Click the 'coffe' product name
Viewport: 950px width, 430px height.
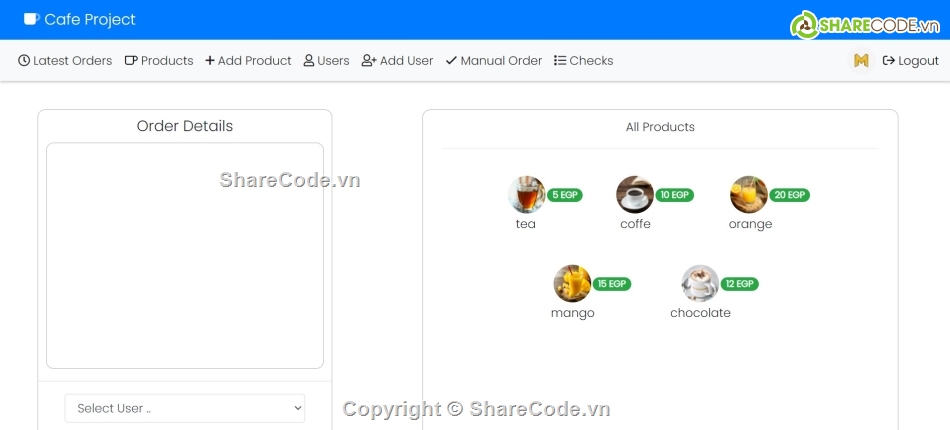coord(635,224)
